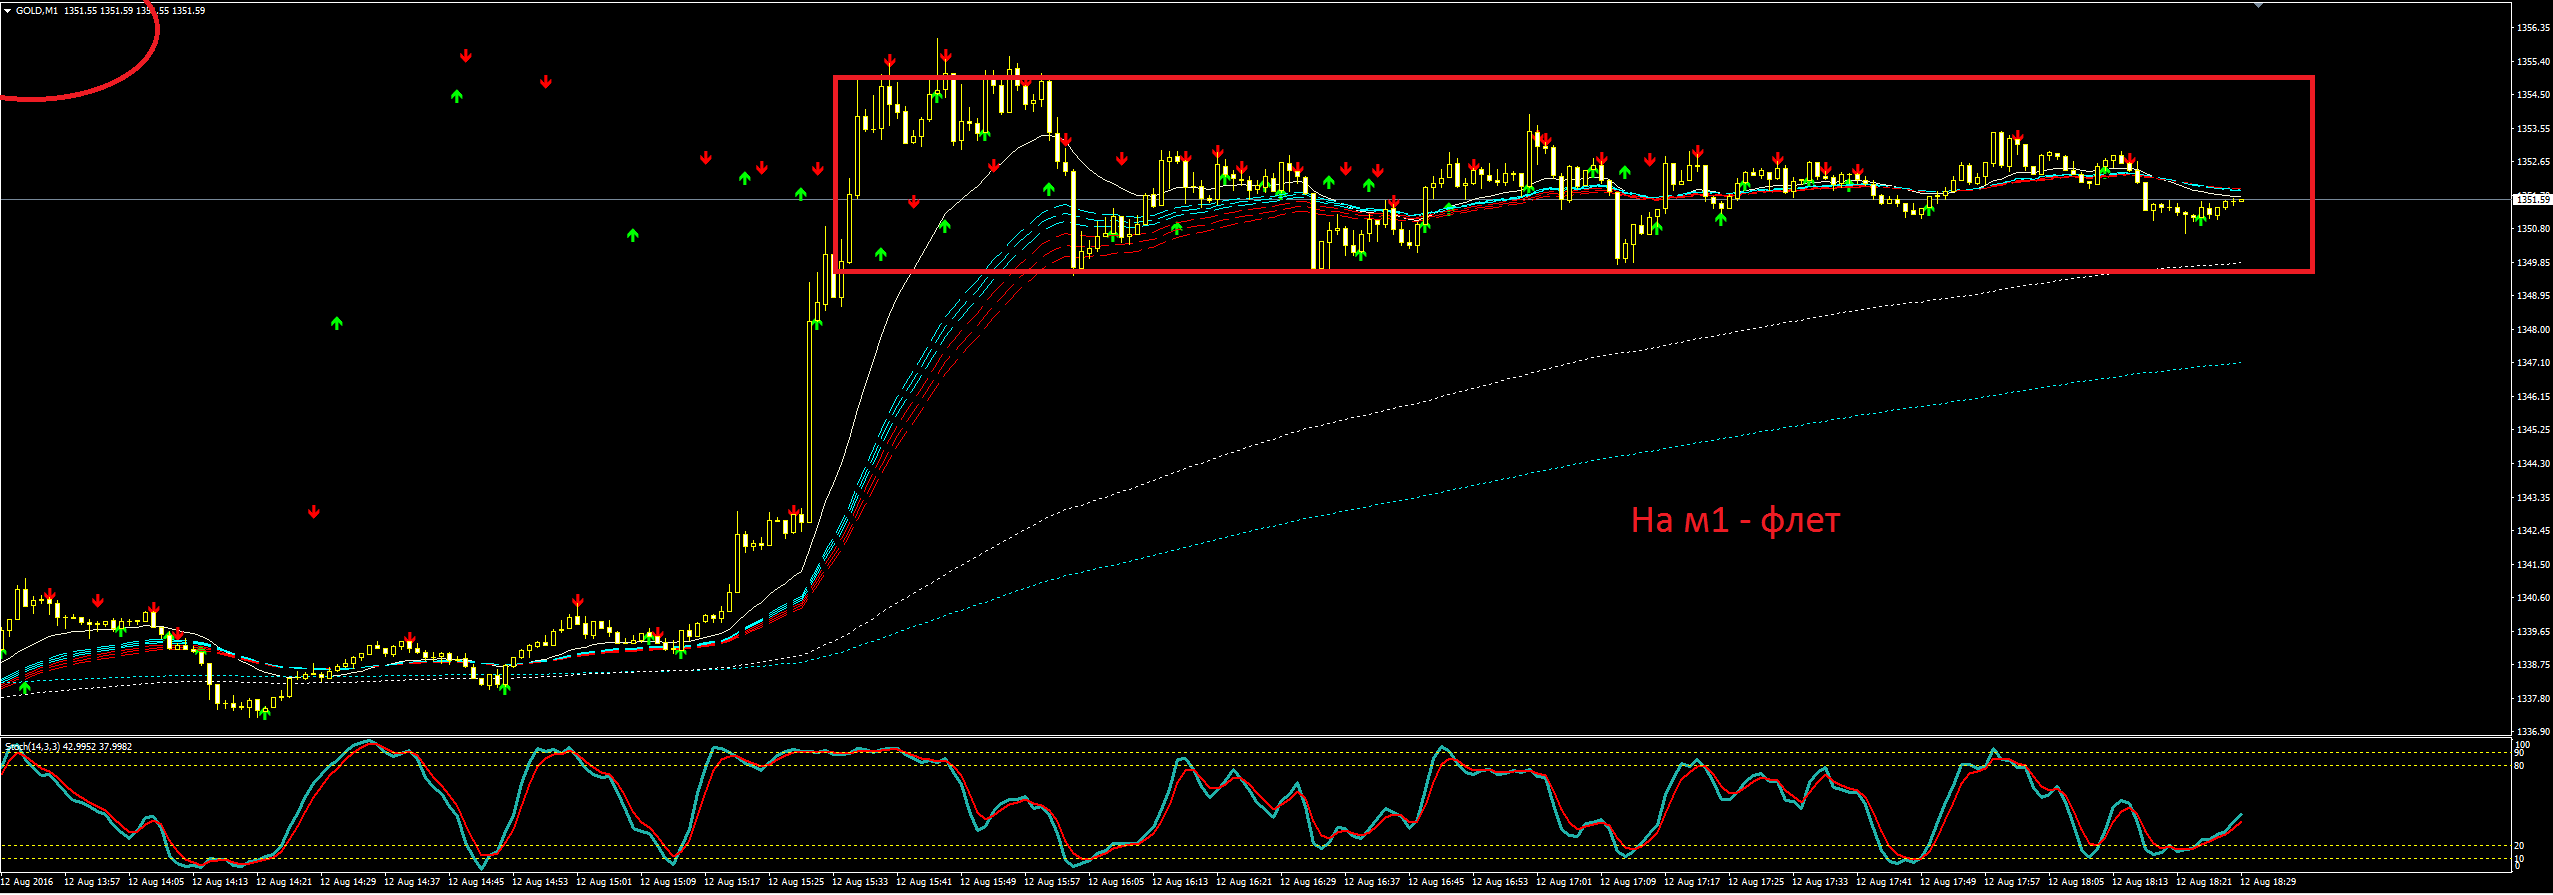Click the 12 Aug 15:17 time label
The width and height of the screenshot is (2553, 895).
pyautogui.click(x=732, y=882)
